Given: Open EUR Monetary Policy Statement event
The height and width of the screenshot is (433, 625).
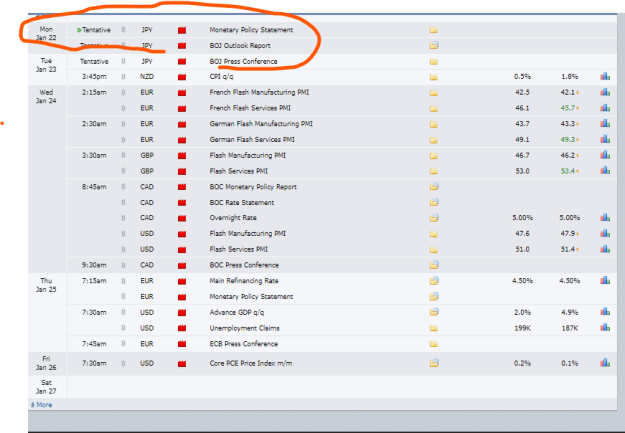Looking at the screenshot, I should [x=251, y=297].
